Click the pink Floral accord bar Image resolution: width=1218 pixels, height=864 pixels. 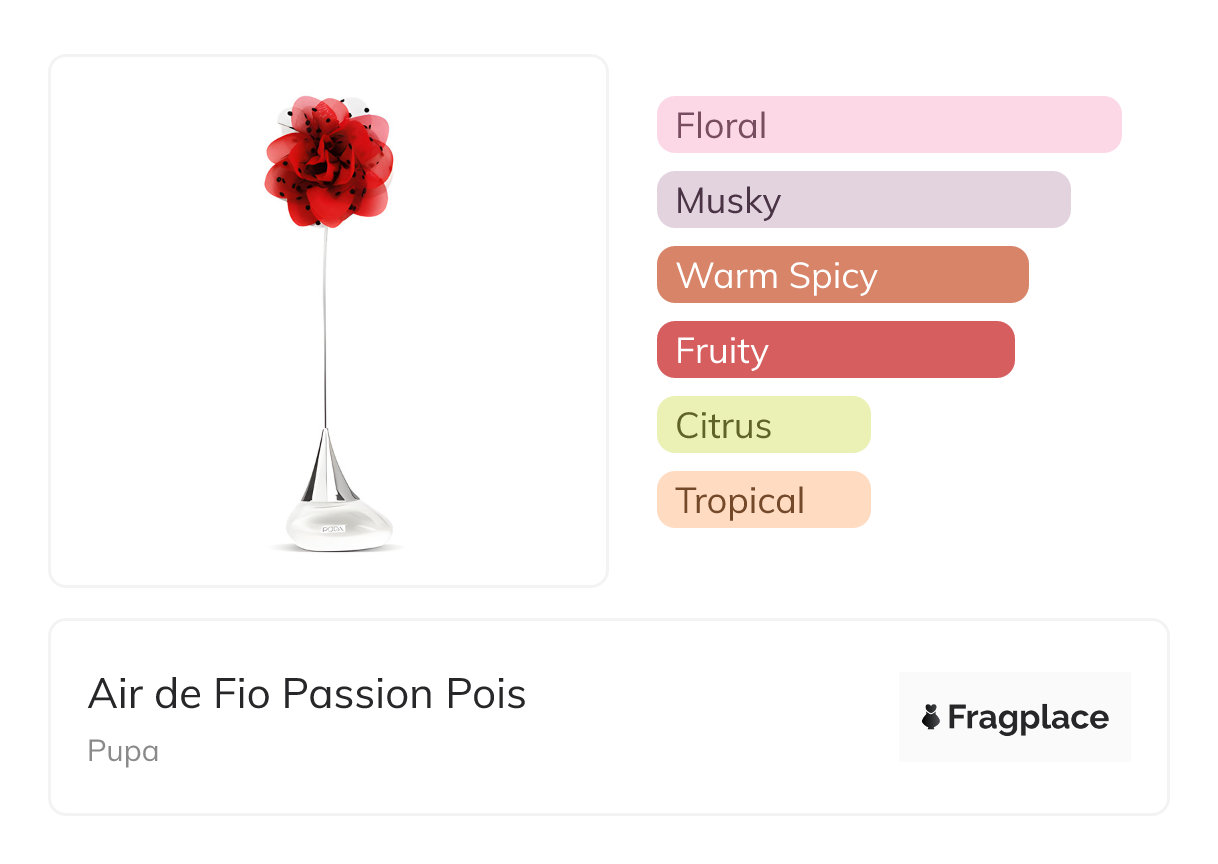(x=888, y=125)
